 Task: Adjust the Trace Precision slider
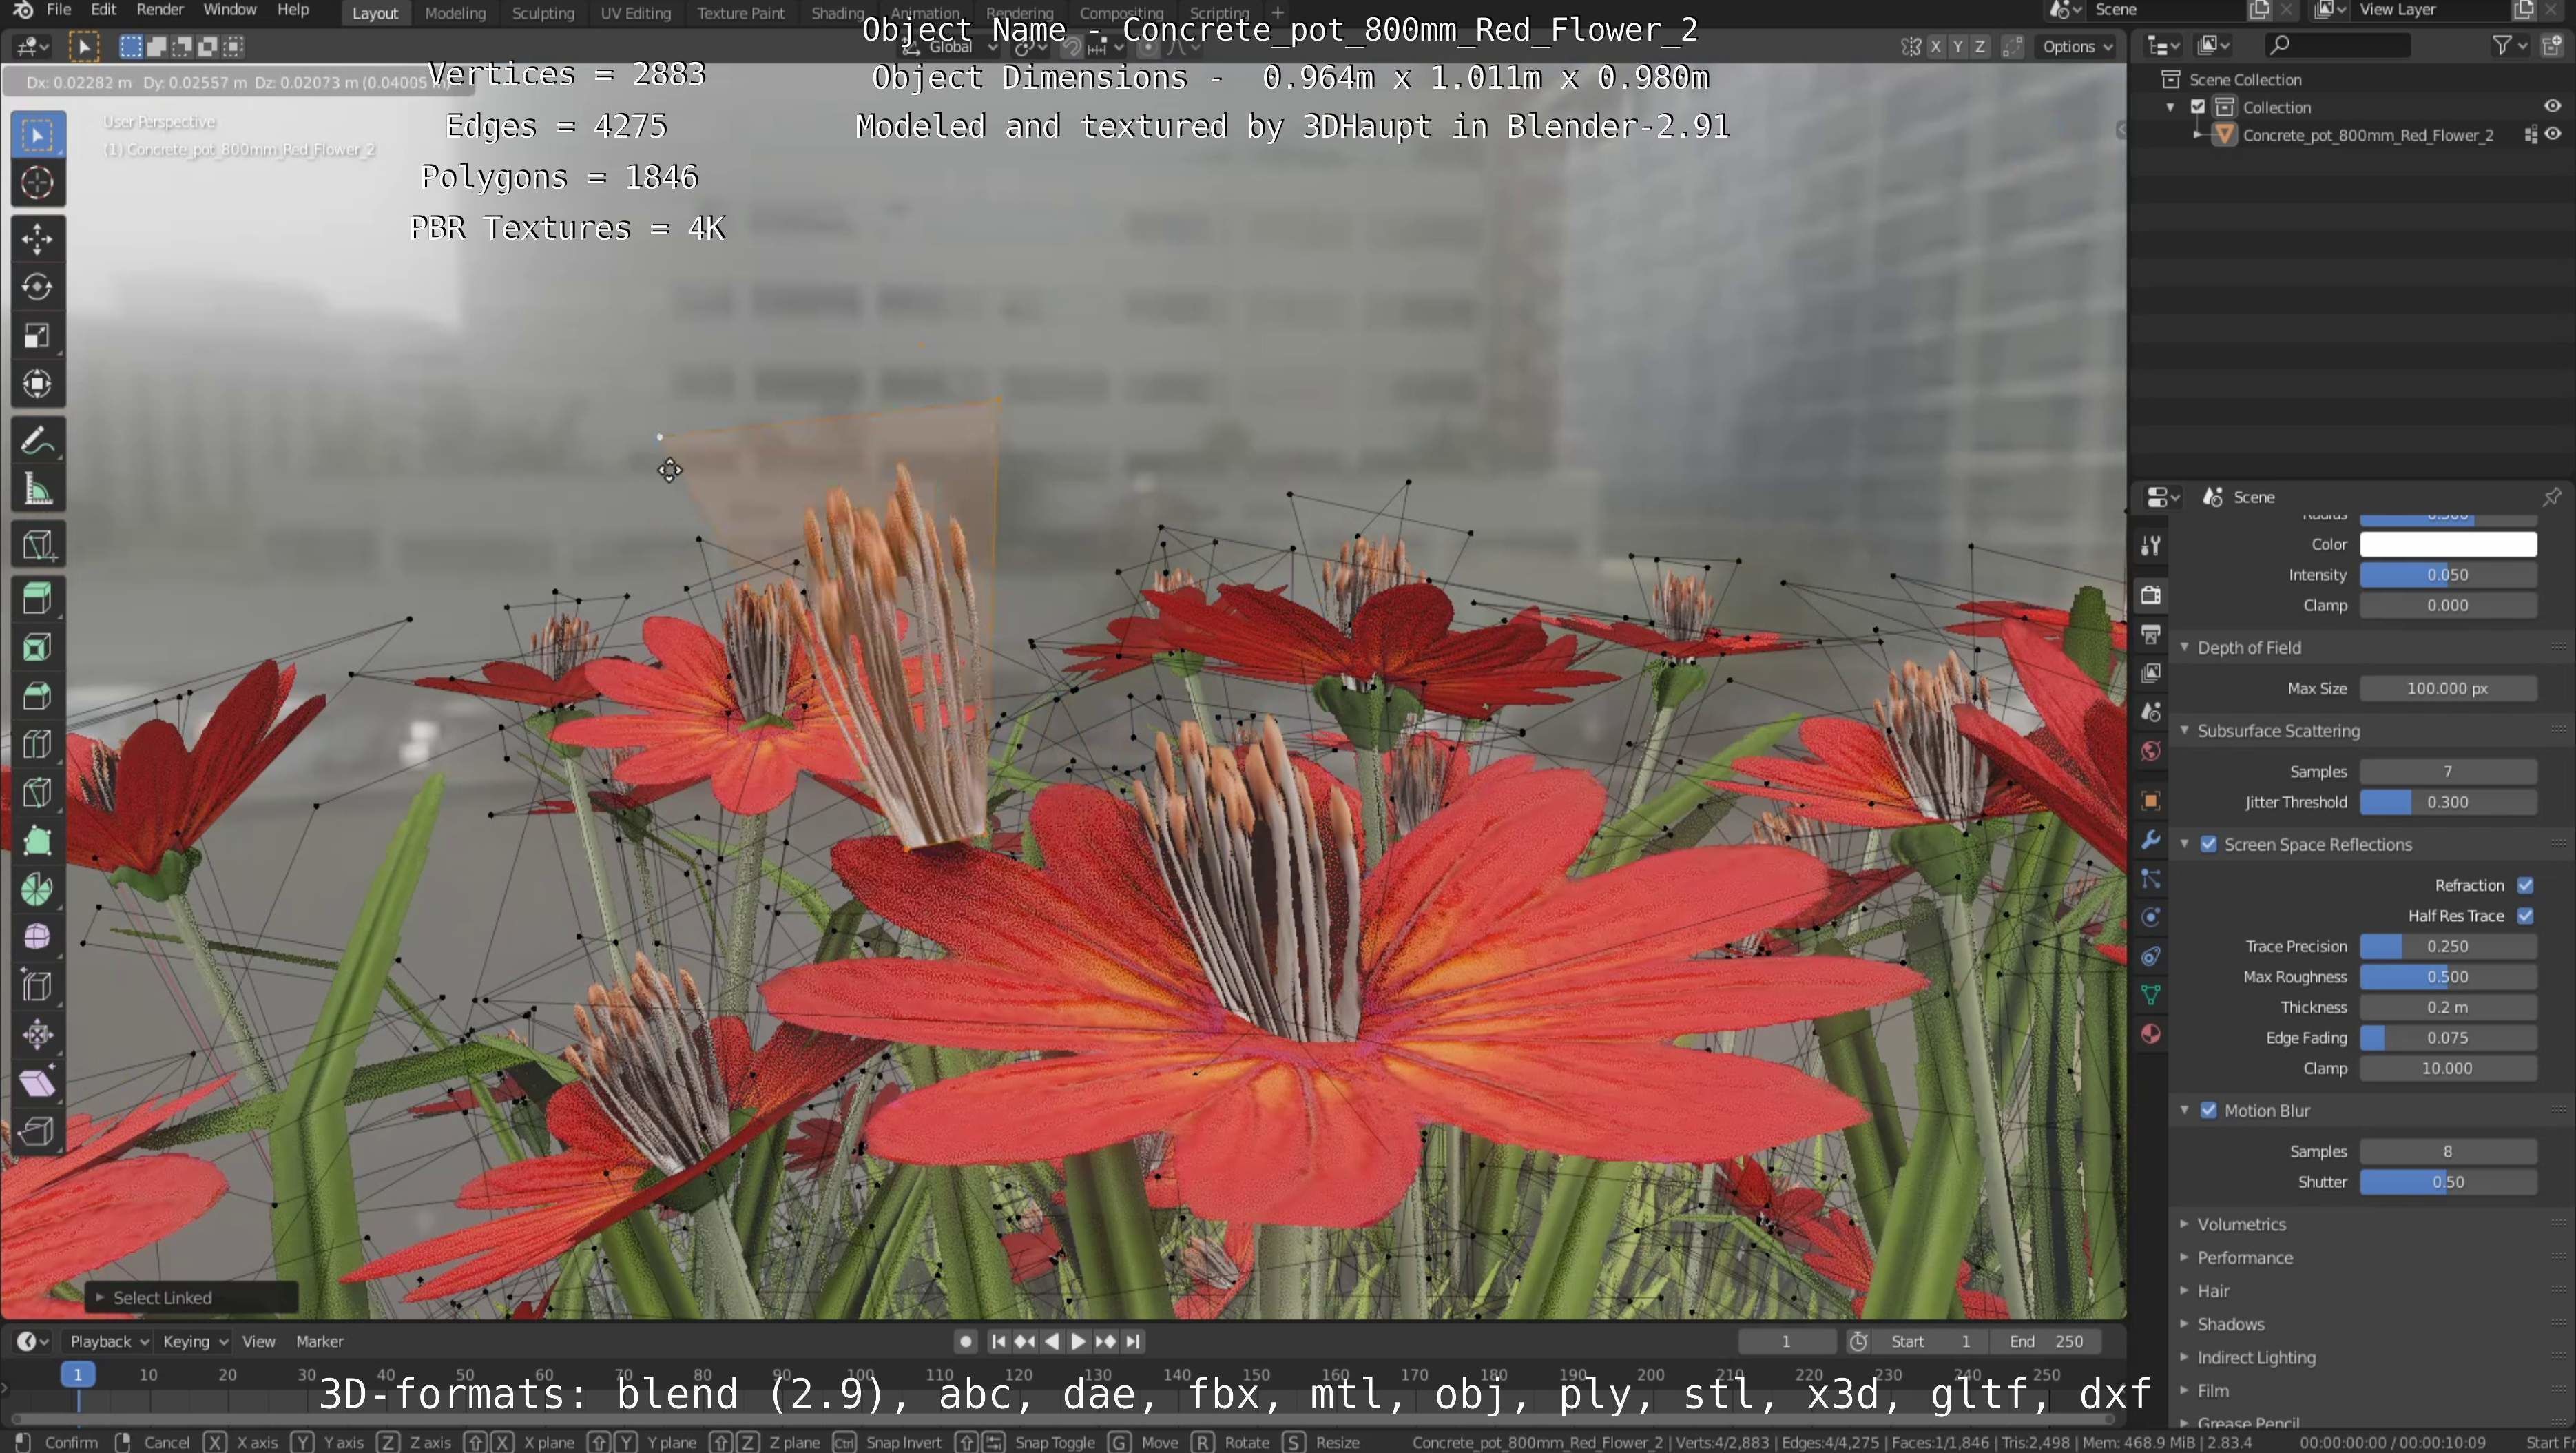[x=2448, y=946]
